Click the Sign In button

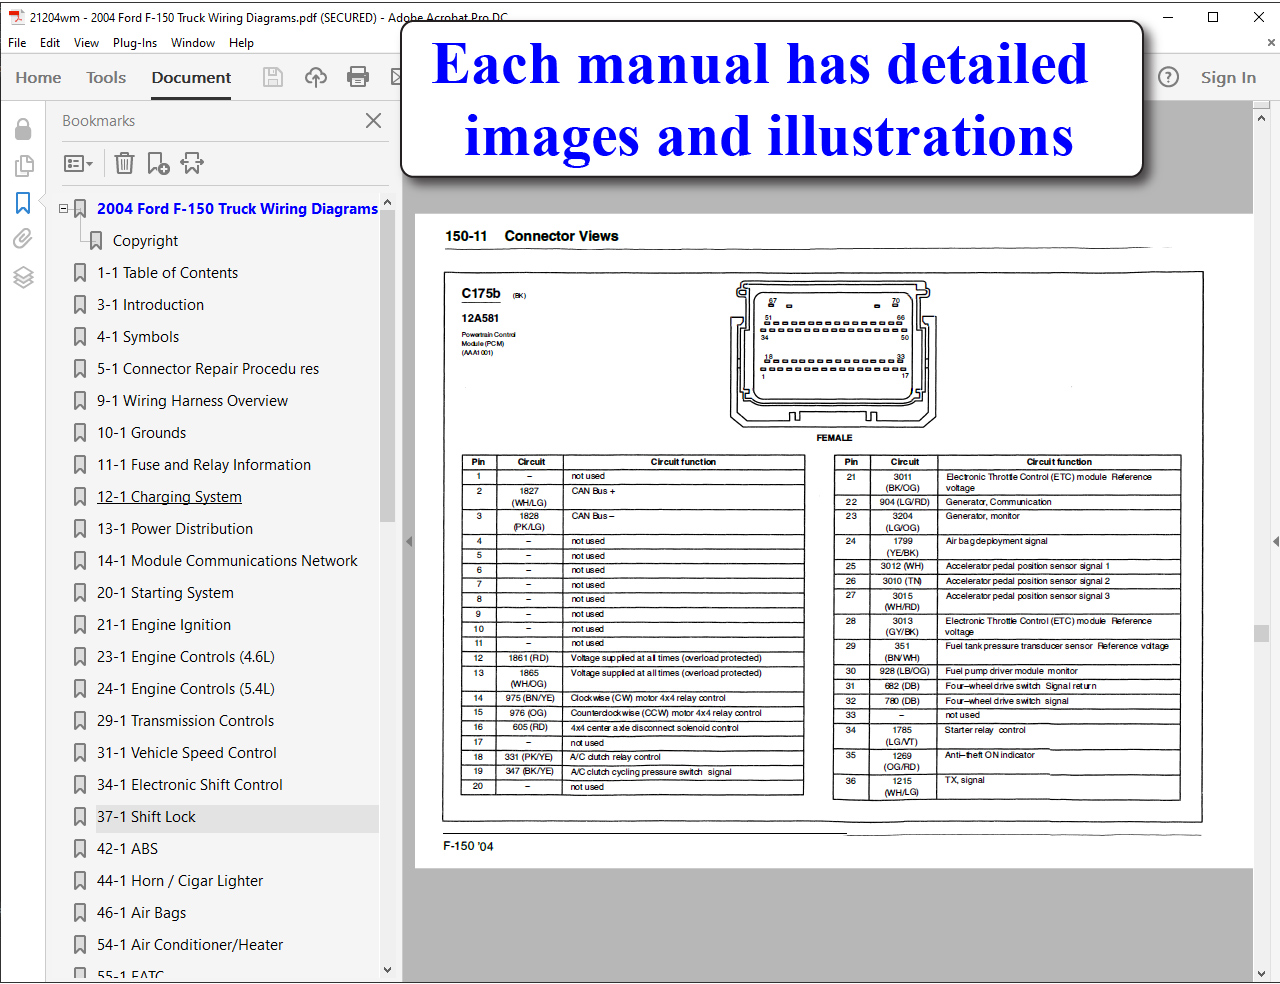1228,77
